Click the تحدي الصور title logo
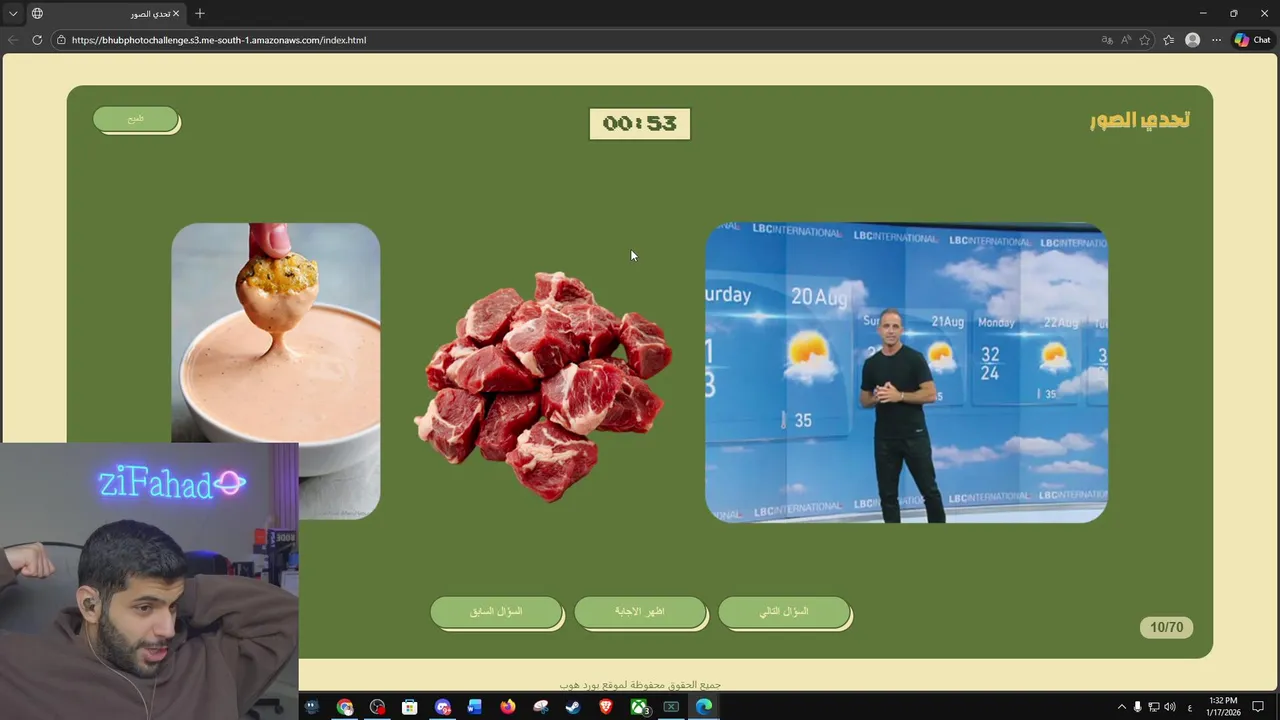1280x720 pixels. (x=1139, y=120)
